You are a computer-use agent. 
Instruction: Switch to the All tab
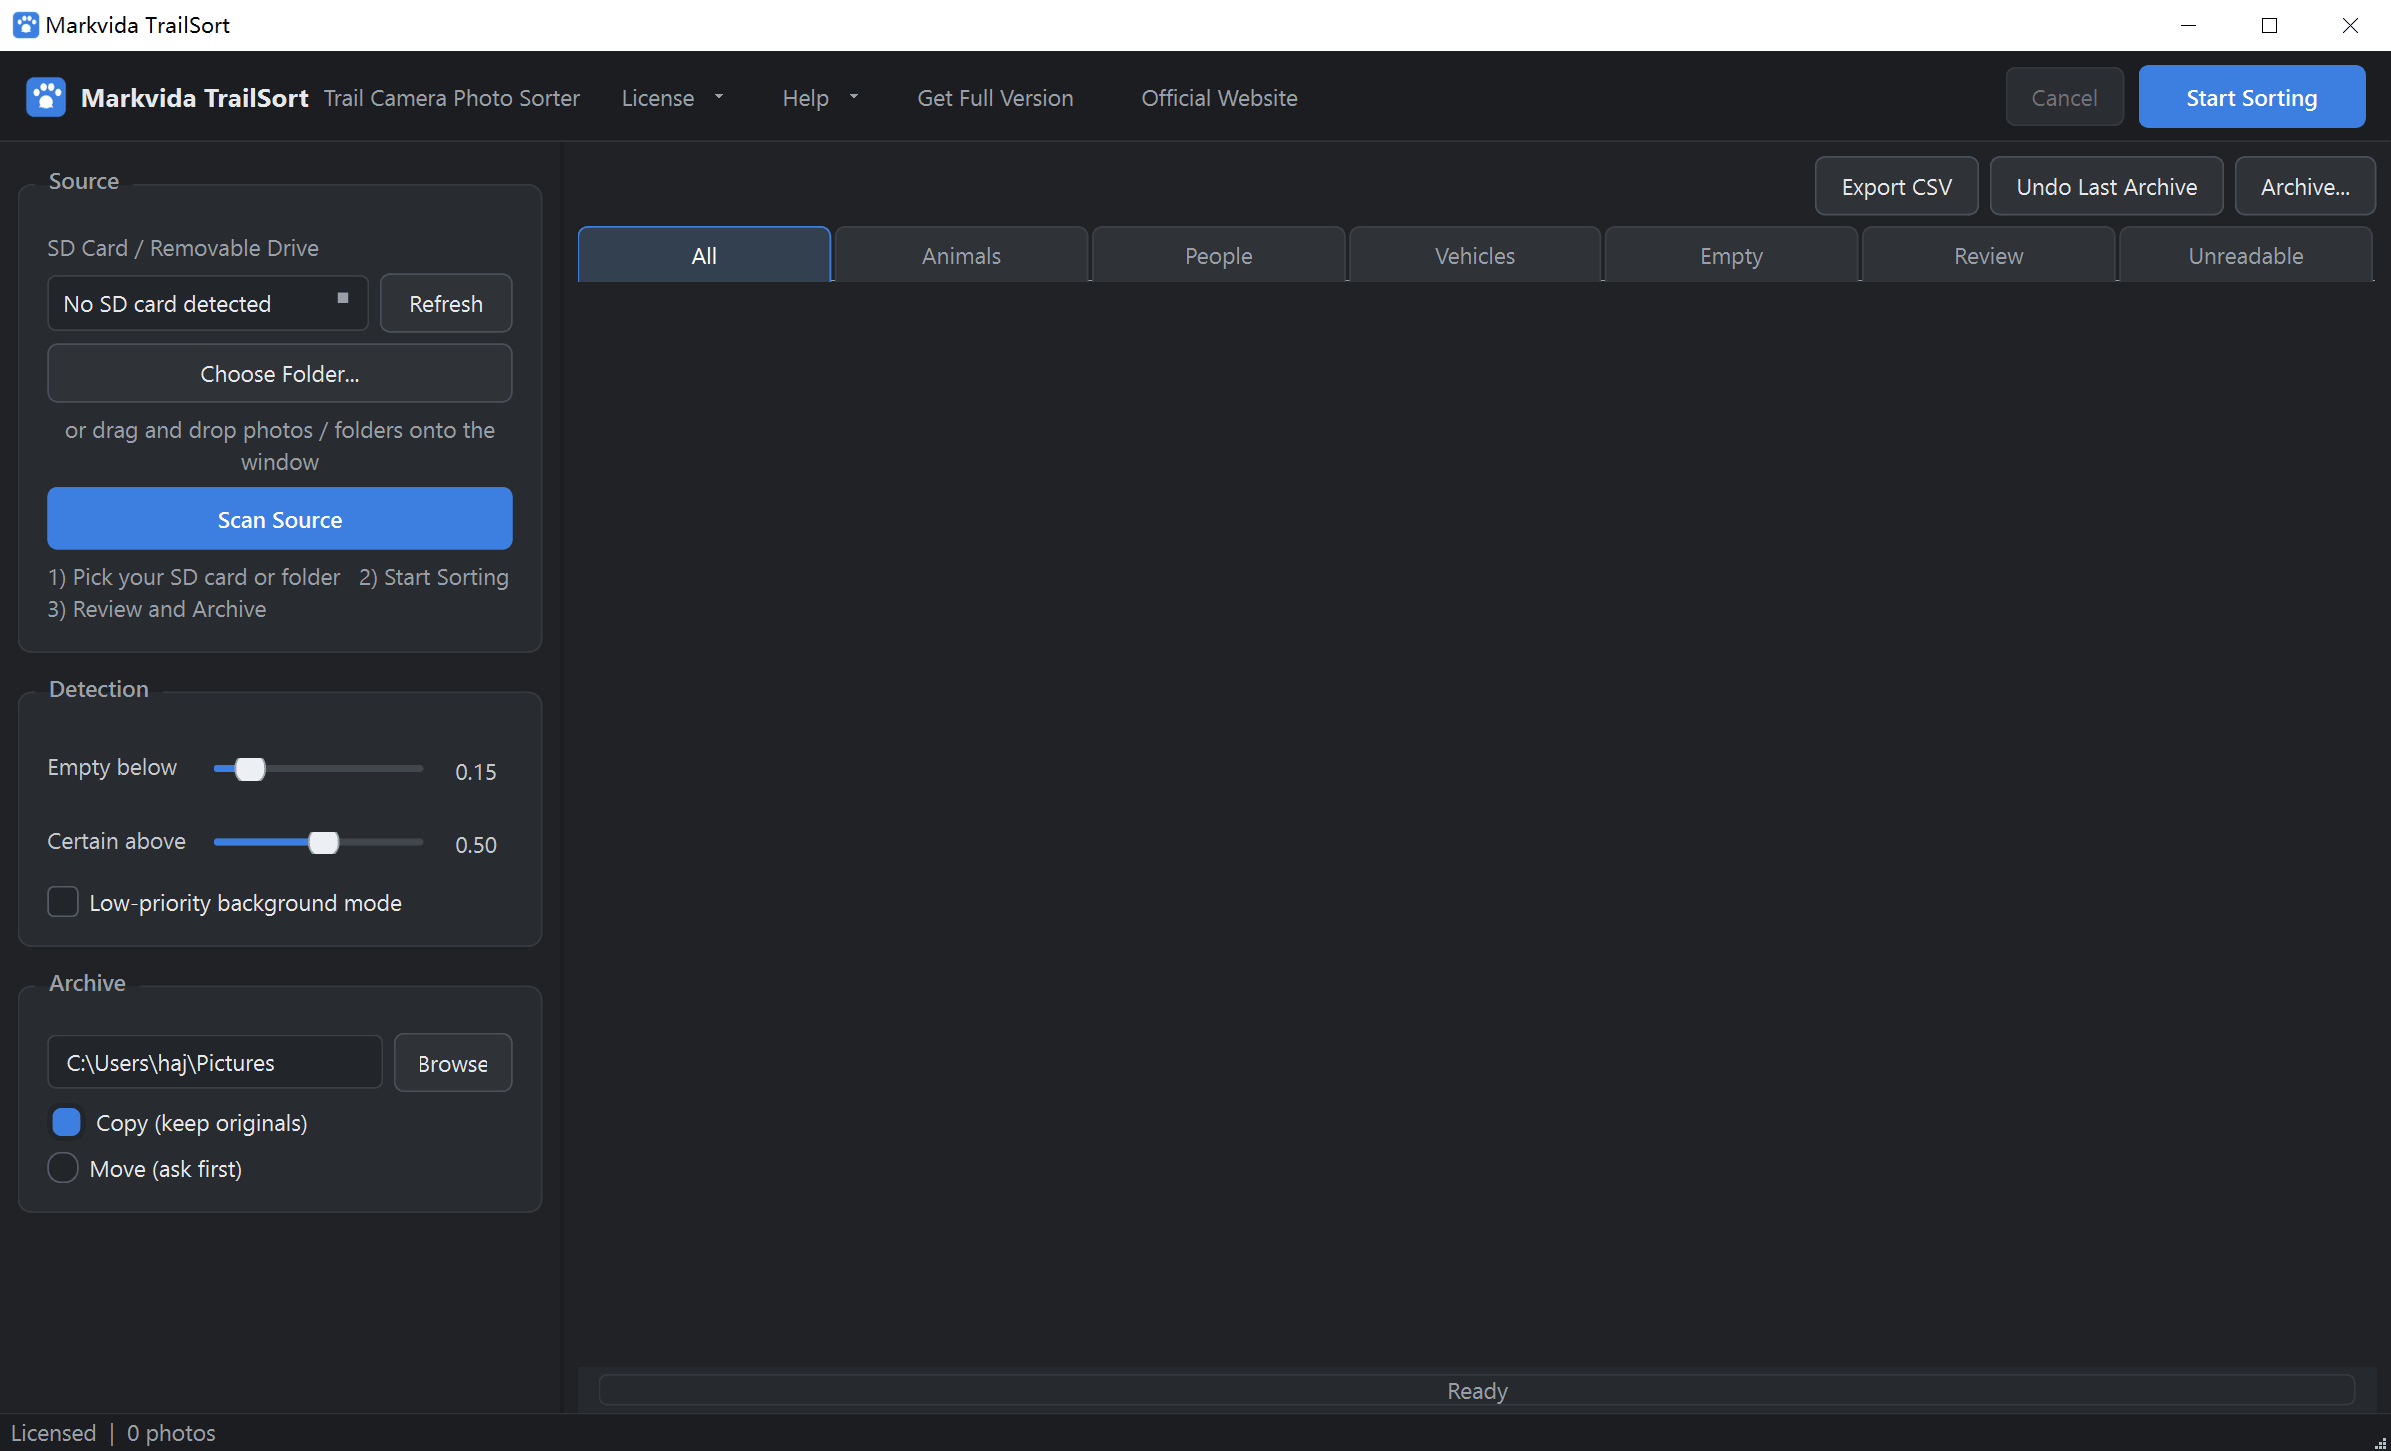pos(704,255)
